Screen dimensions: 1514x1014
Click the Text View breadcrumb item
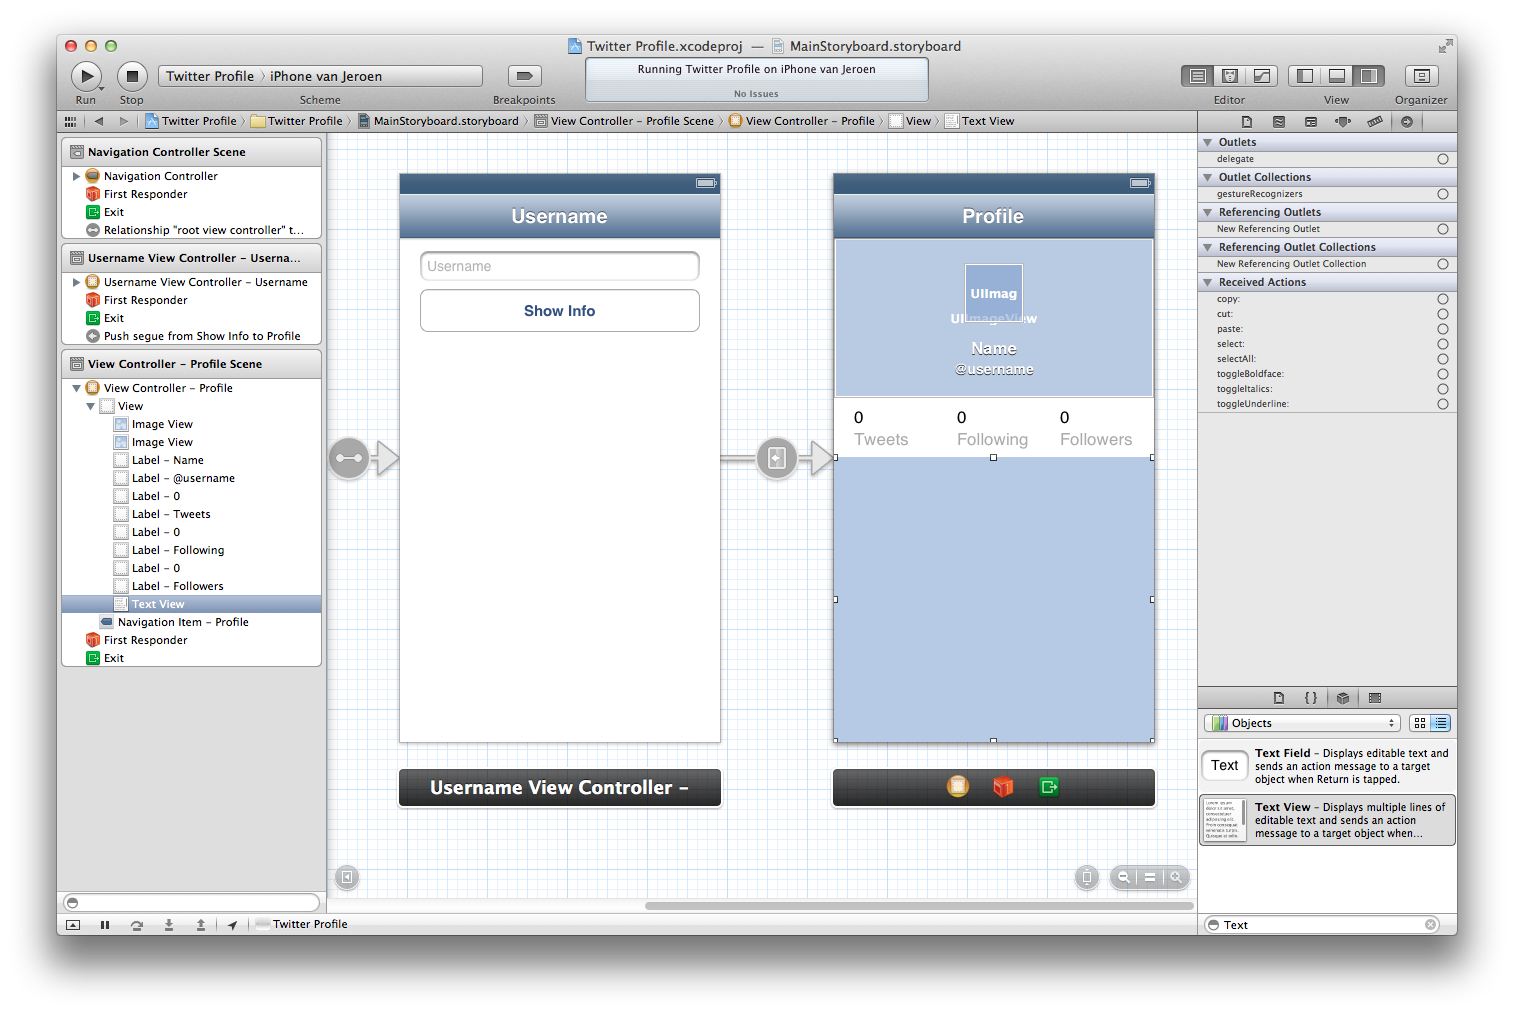(980, 121)
